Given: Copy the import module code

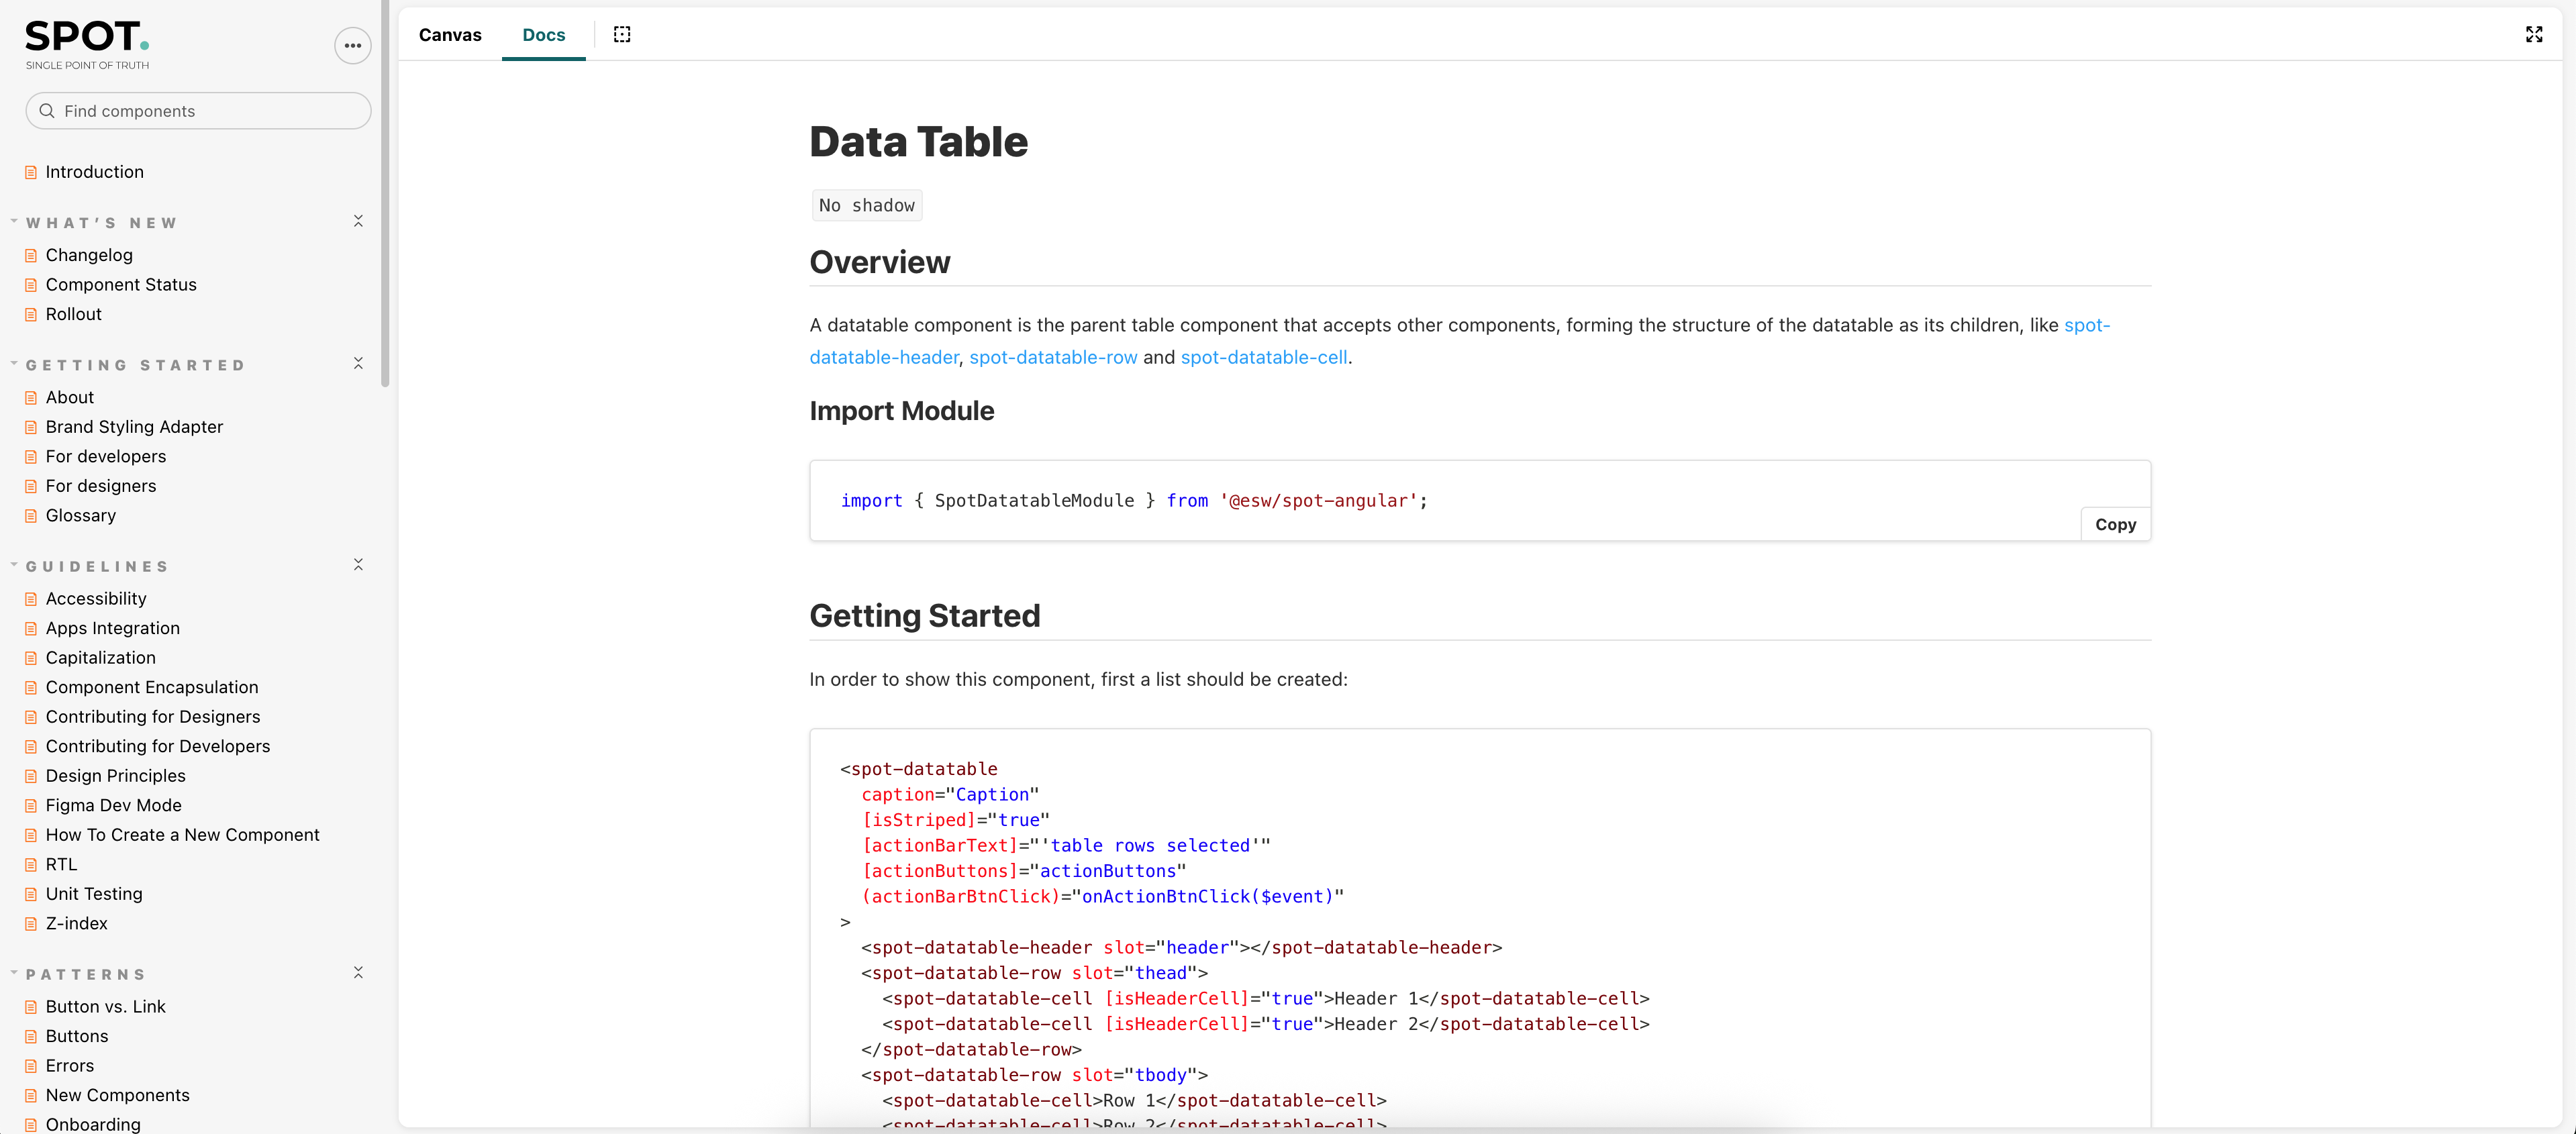Looking at the screenshot, I should tap(2115, 524).
